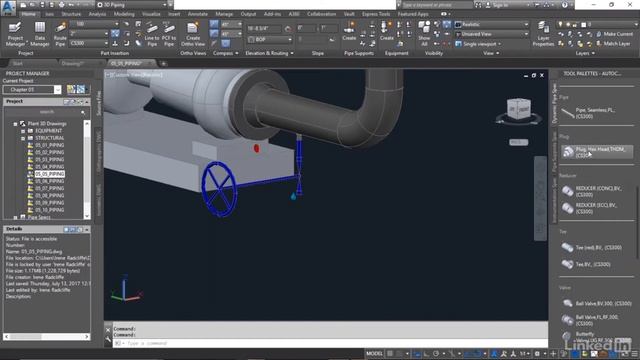Toggle the compass snap button in ribbon
The width and height of the screenshot is (640, 360).
click(x=214, y=24)
